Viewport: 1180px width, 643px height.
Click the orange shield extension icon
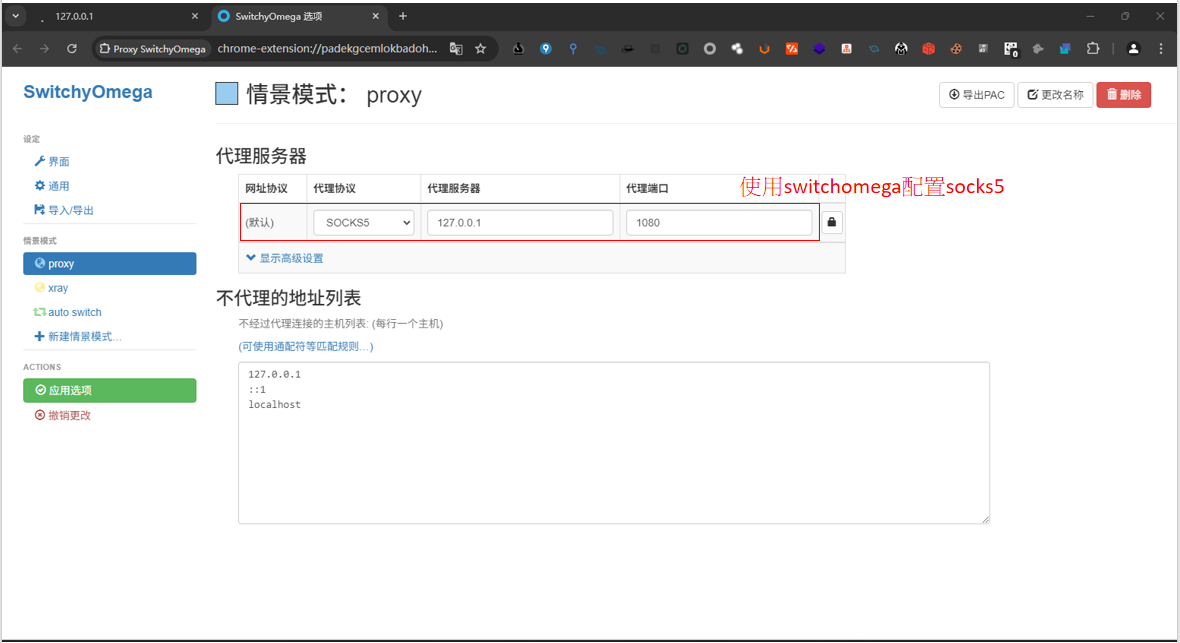coord(765,48)
